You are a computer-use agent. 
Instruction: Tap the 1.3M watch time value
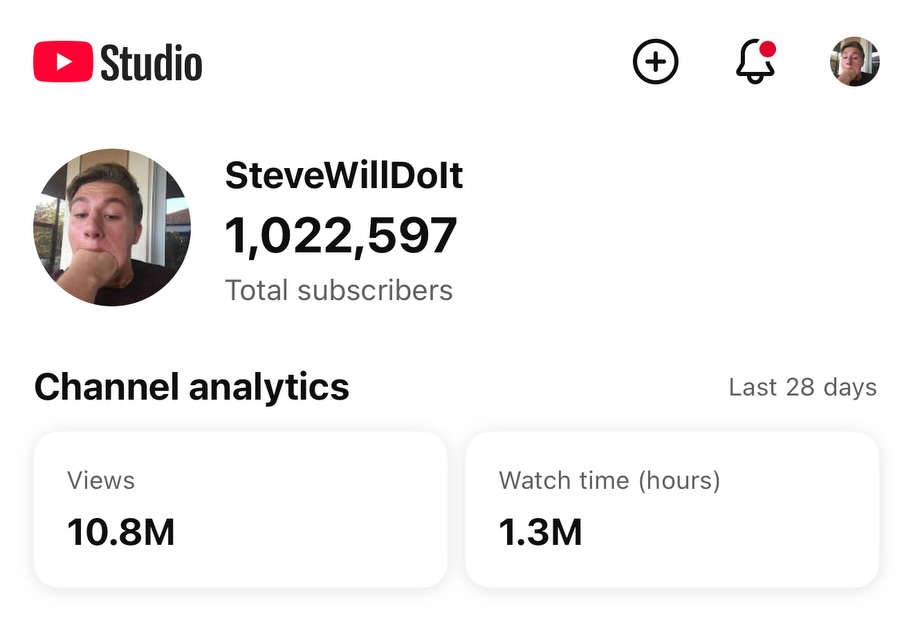click(x=540, y=532)
